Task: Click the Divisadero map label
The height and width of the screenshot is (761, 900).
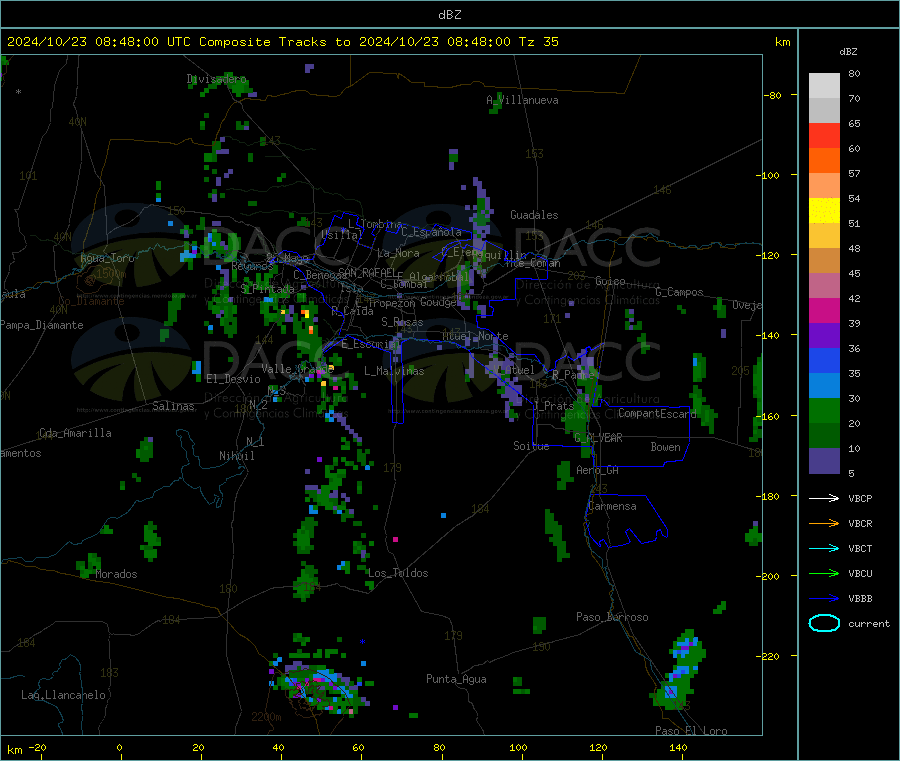Action: click(x=216, y=79)
